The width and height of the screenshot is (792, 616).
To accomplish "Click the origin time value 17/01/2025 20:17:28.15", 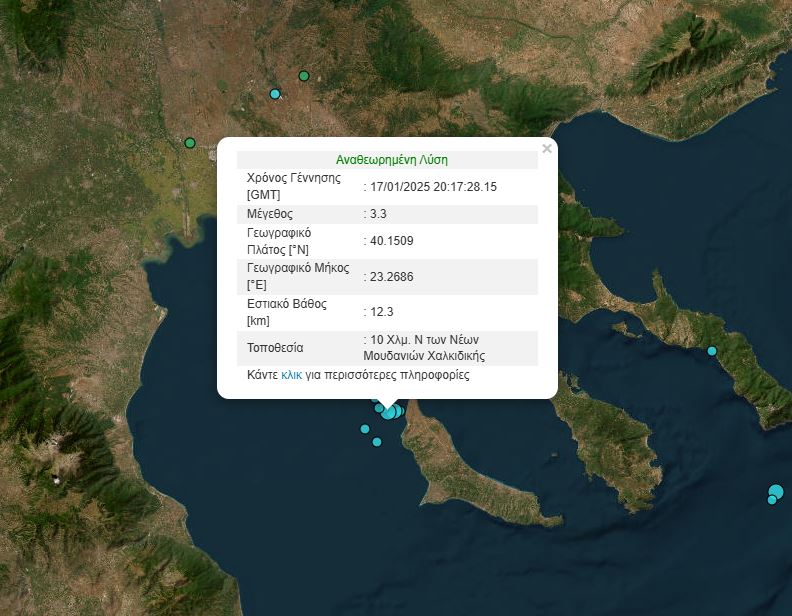I will coord(434,187).
